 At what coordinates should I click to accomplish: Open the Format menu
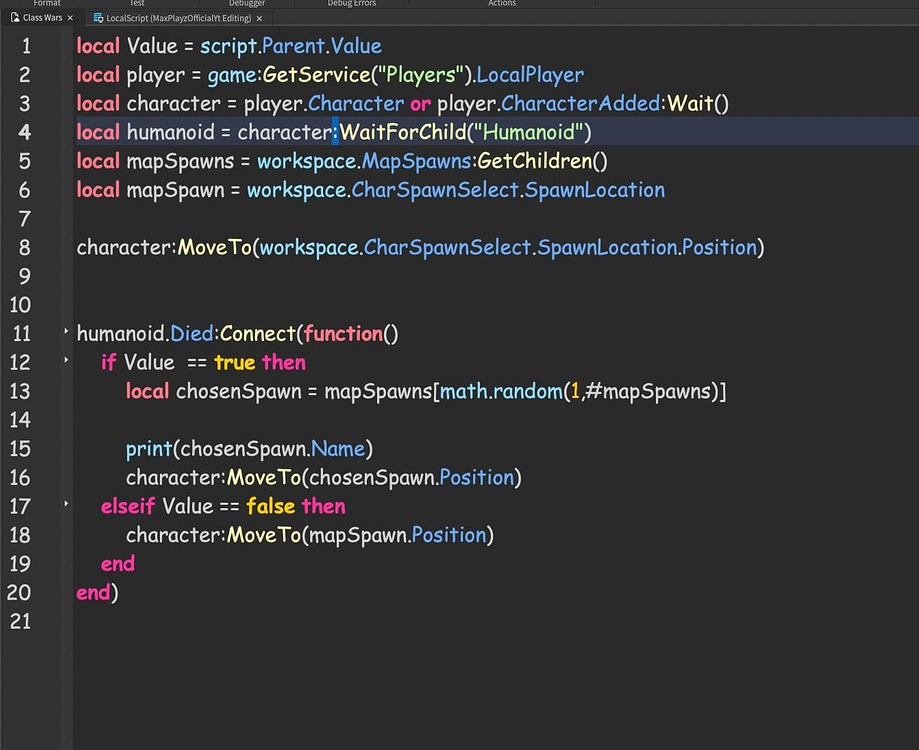pyautogui.click(x=46, y=3)
